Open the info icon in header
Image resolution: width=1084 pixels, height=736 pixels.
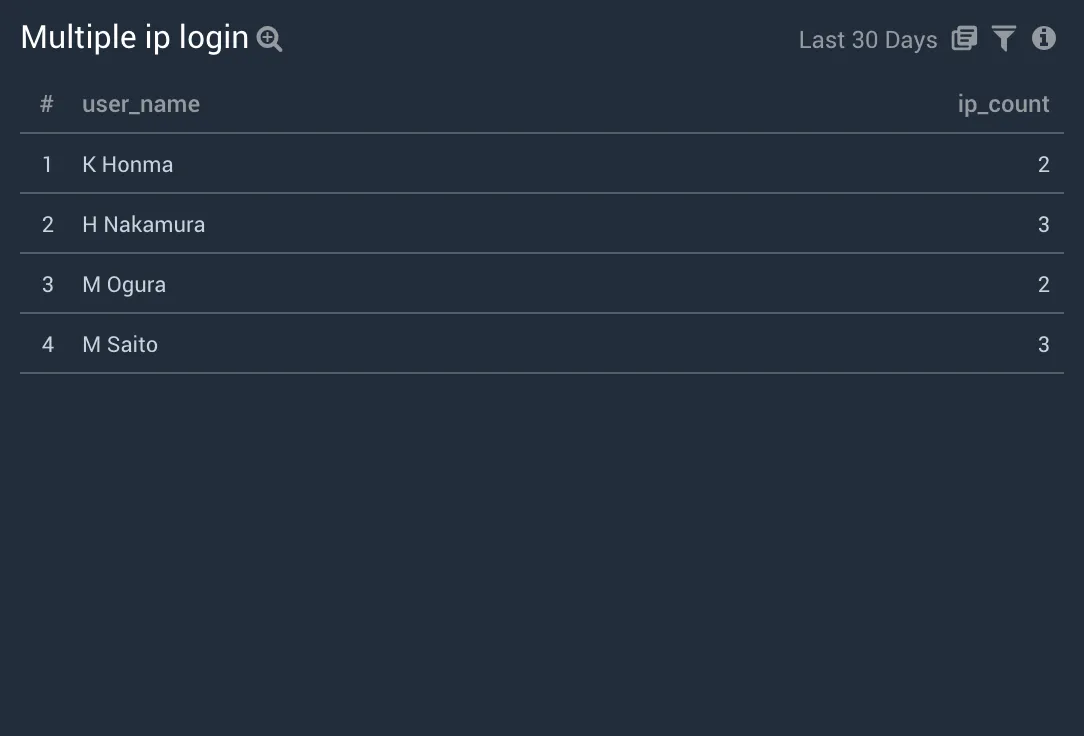[x=1044, y=38]
